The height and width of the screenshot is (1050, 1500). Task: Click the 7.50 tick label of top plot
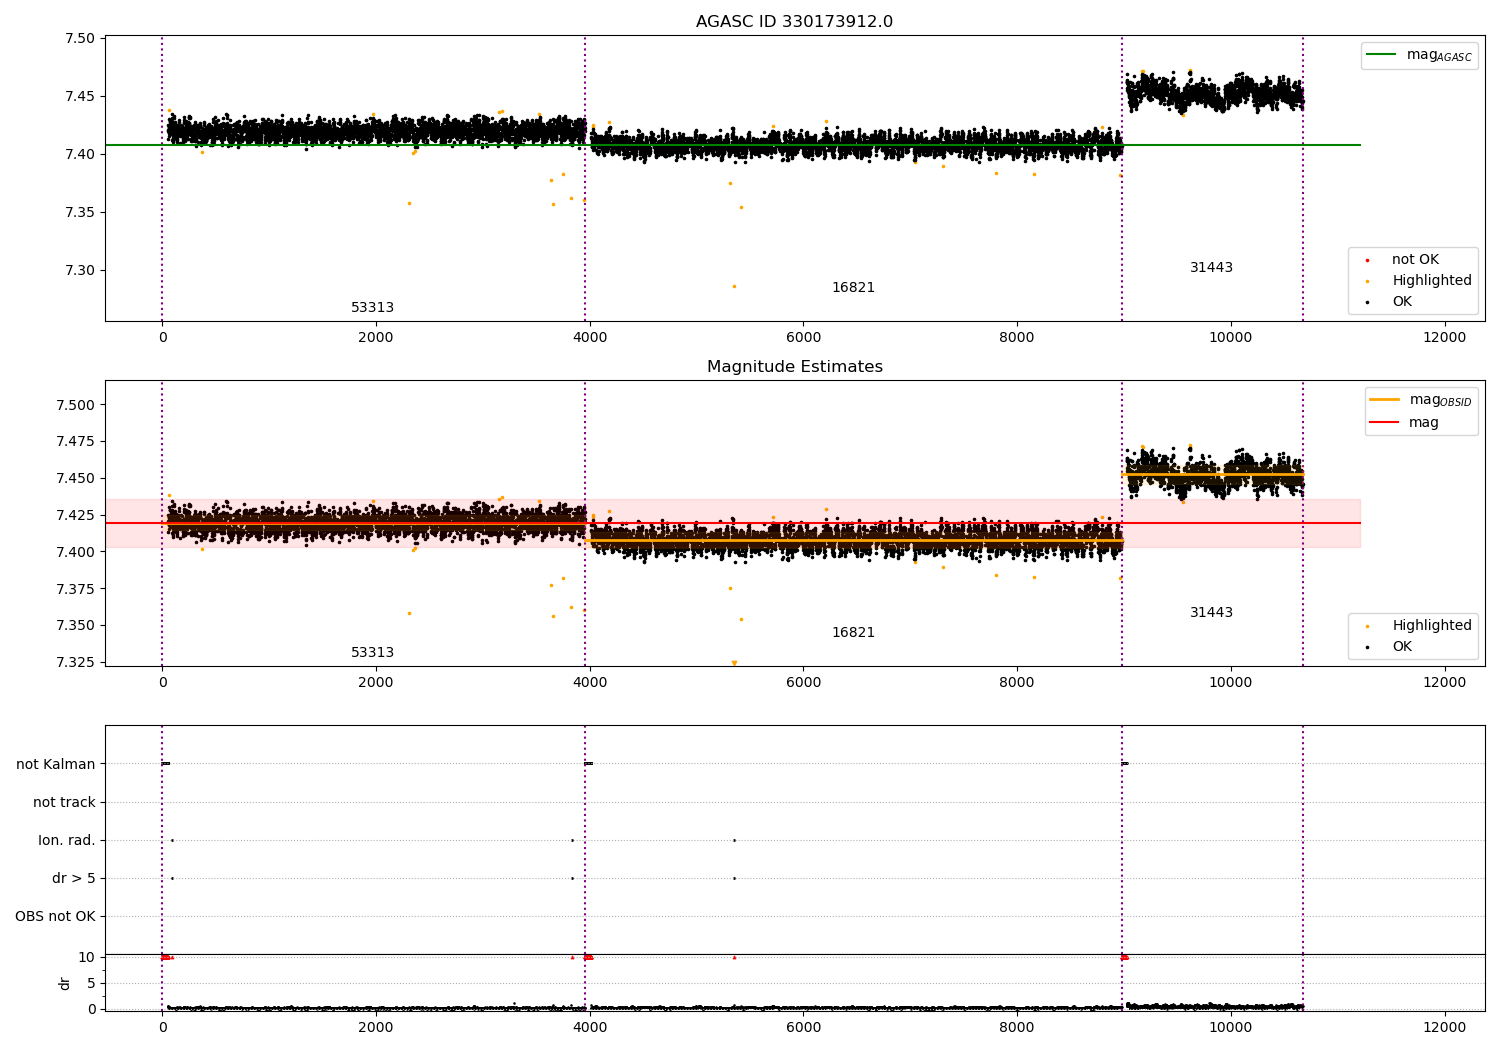coord(80,39)
